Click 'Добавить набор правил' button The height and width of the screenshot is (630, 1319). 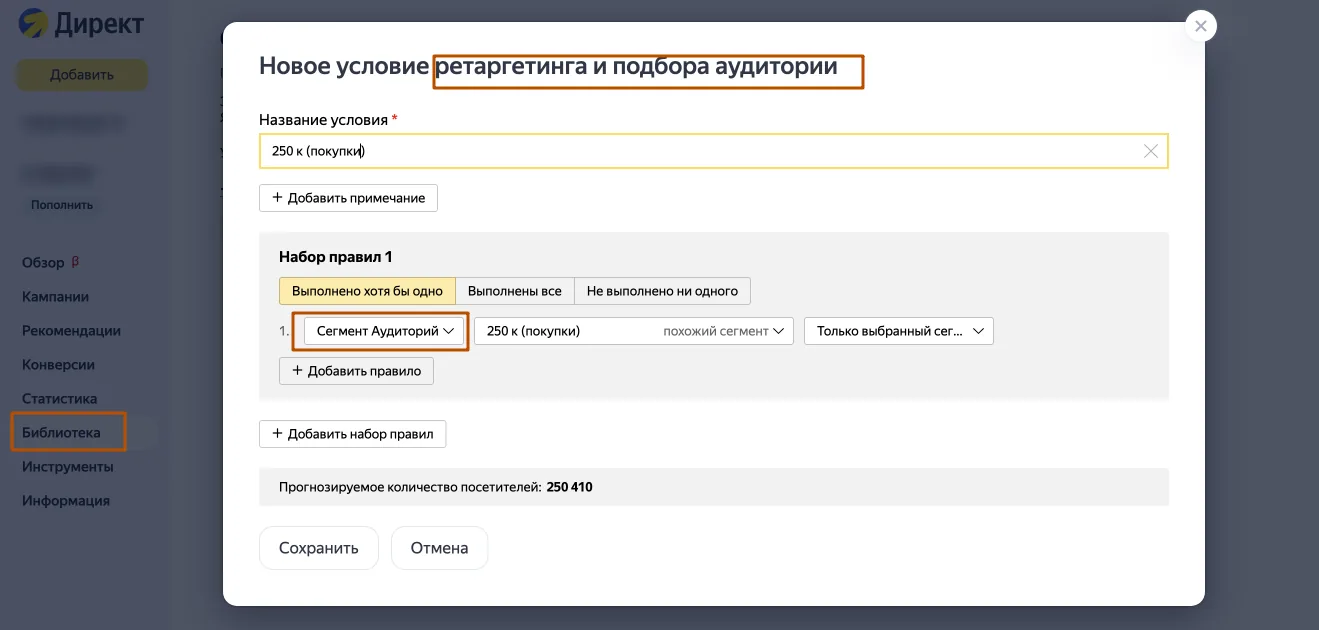tap(352, 434)
